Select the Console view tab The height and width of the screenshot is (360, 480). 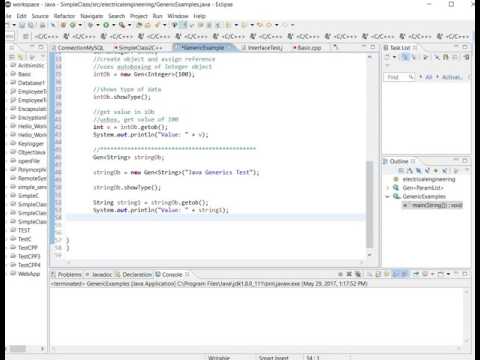[x=172, y=275]
